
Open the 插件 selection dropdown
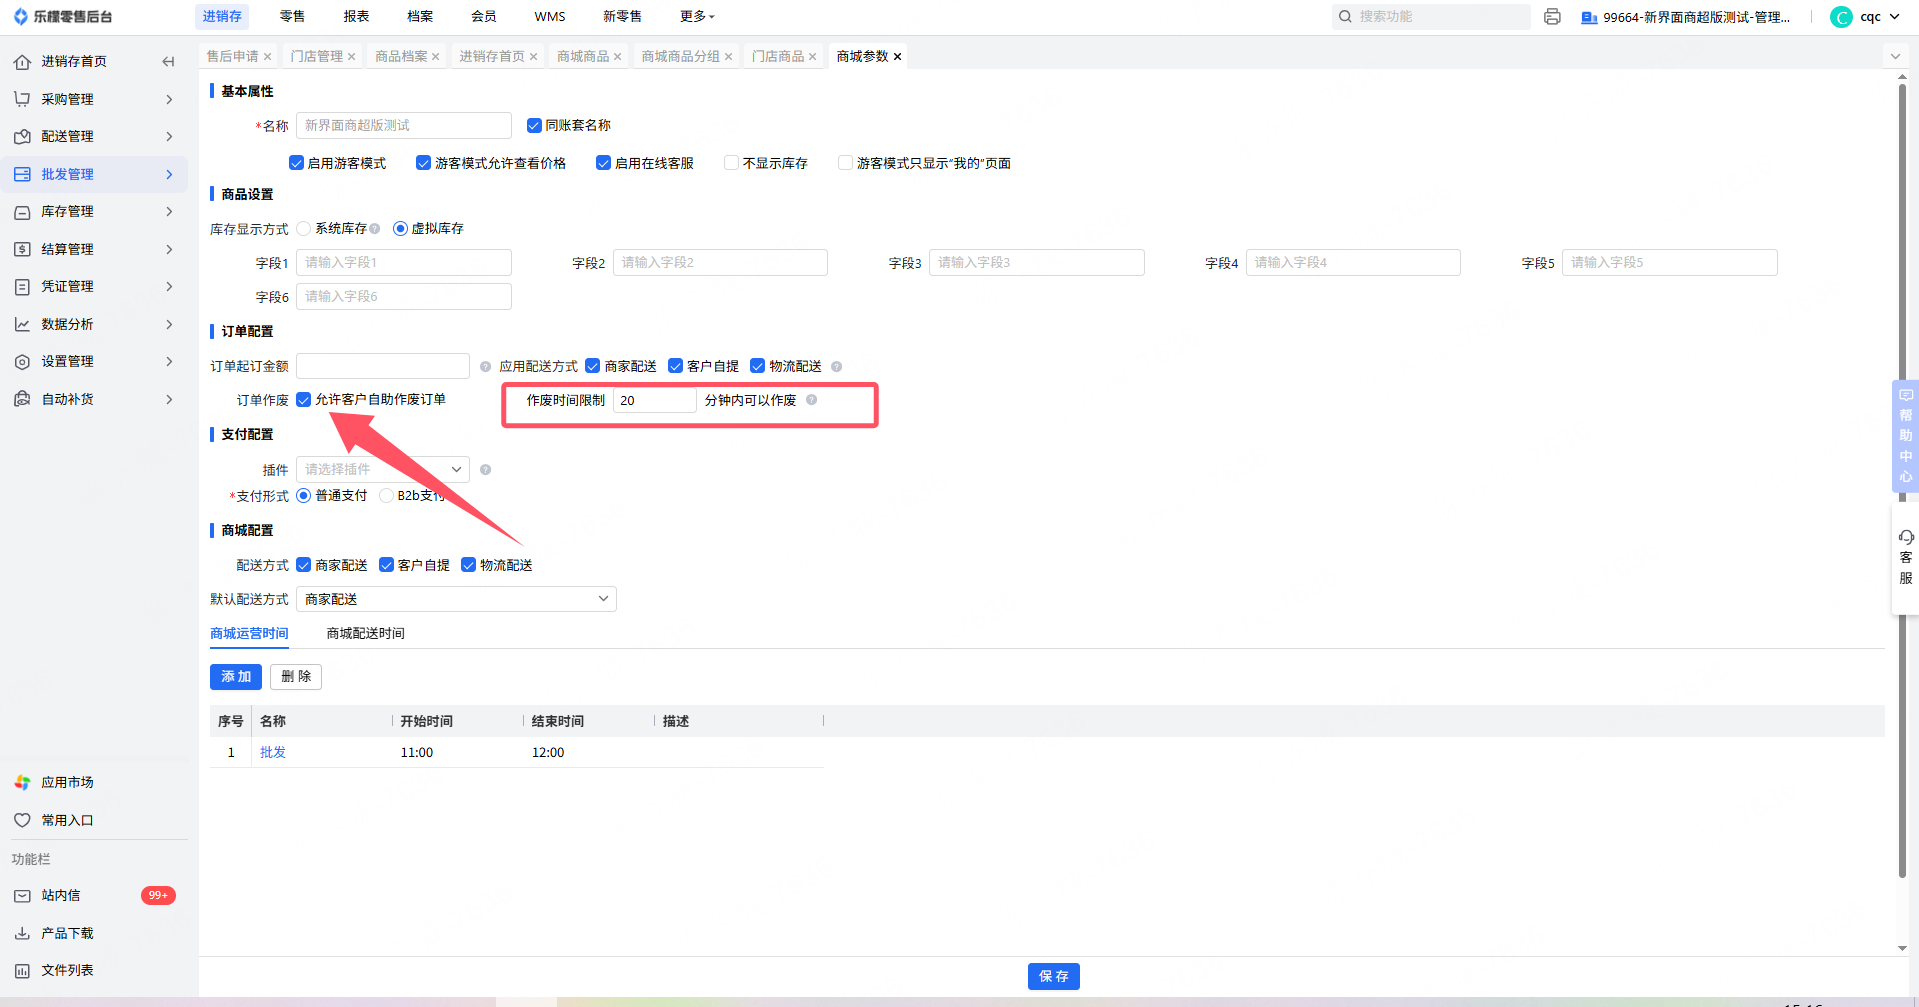[383, 470]
